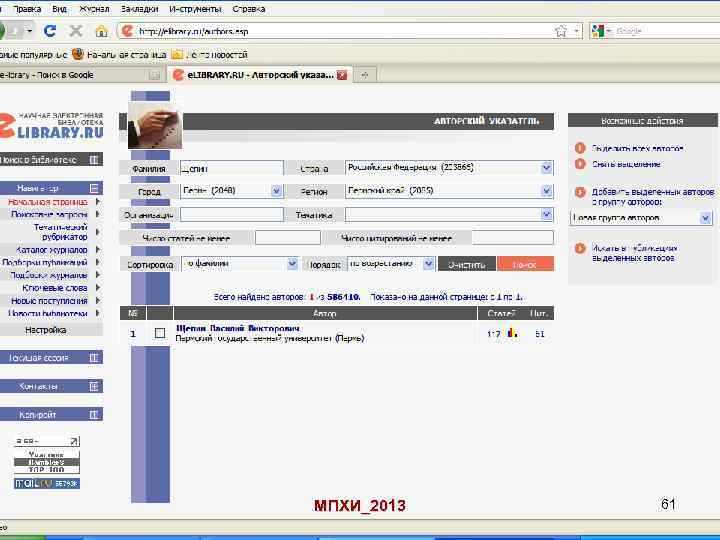Expand the Копирайт panel
The image size is (720, 540).
94,415
